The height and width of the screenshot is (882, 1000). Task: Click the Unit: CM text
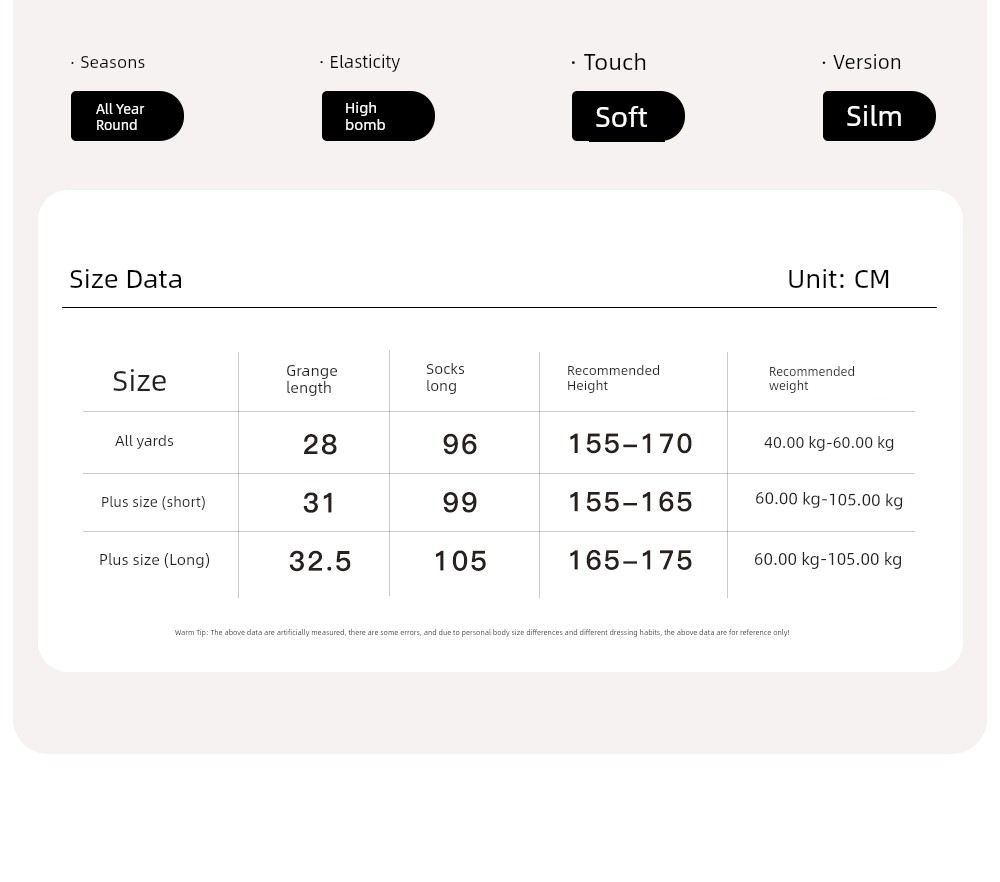[838, 279]
